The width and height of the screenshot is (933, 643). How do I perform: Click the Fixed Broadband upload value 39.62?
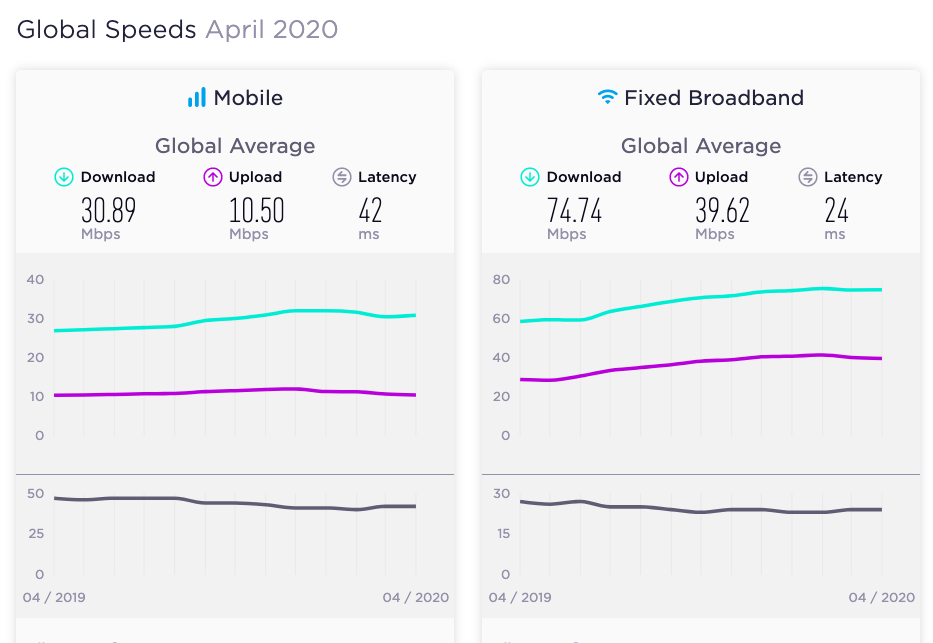[722, 211]
